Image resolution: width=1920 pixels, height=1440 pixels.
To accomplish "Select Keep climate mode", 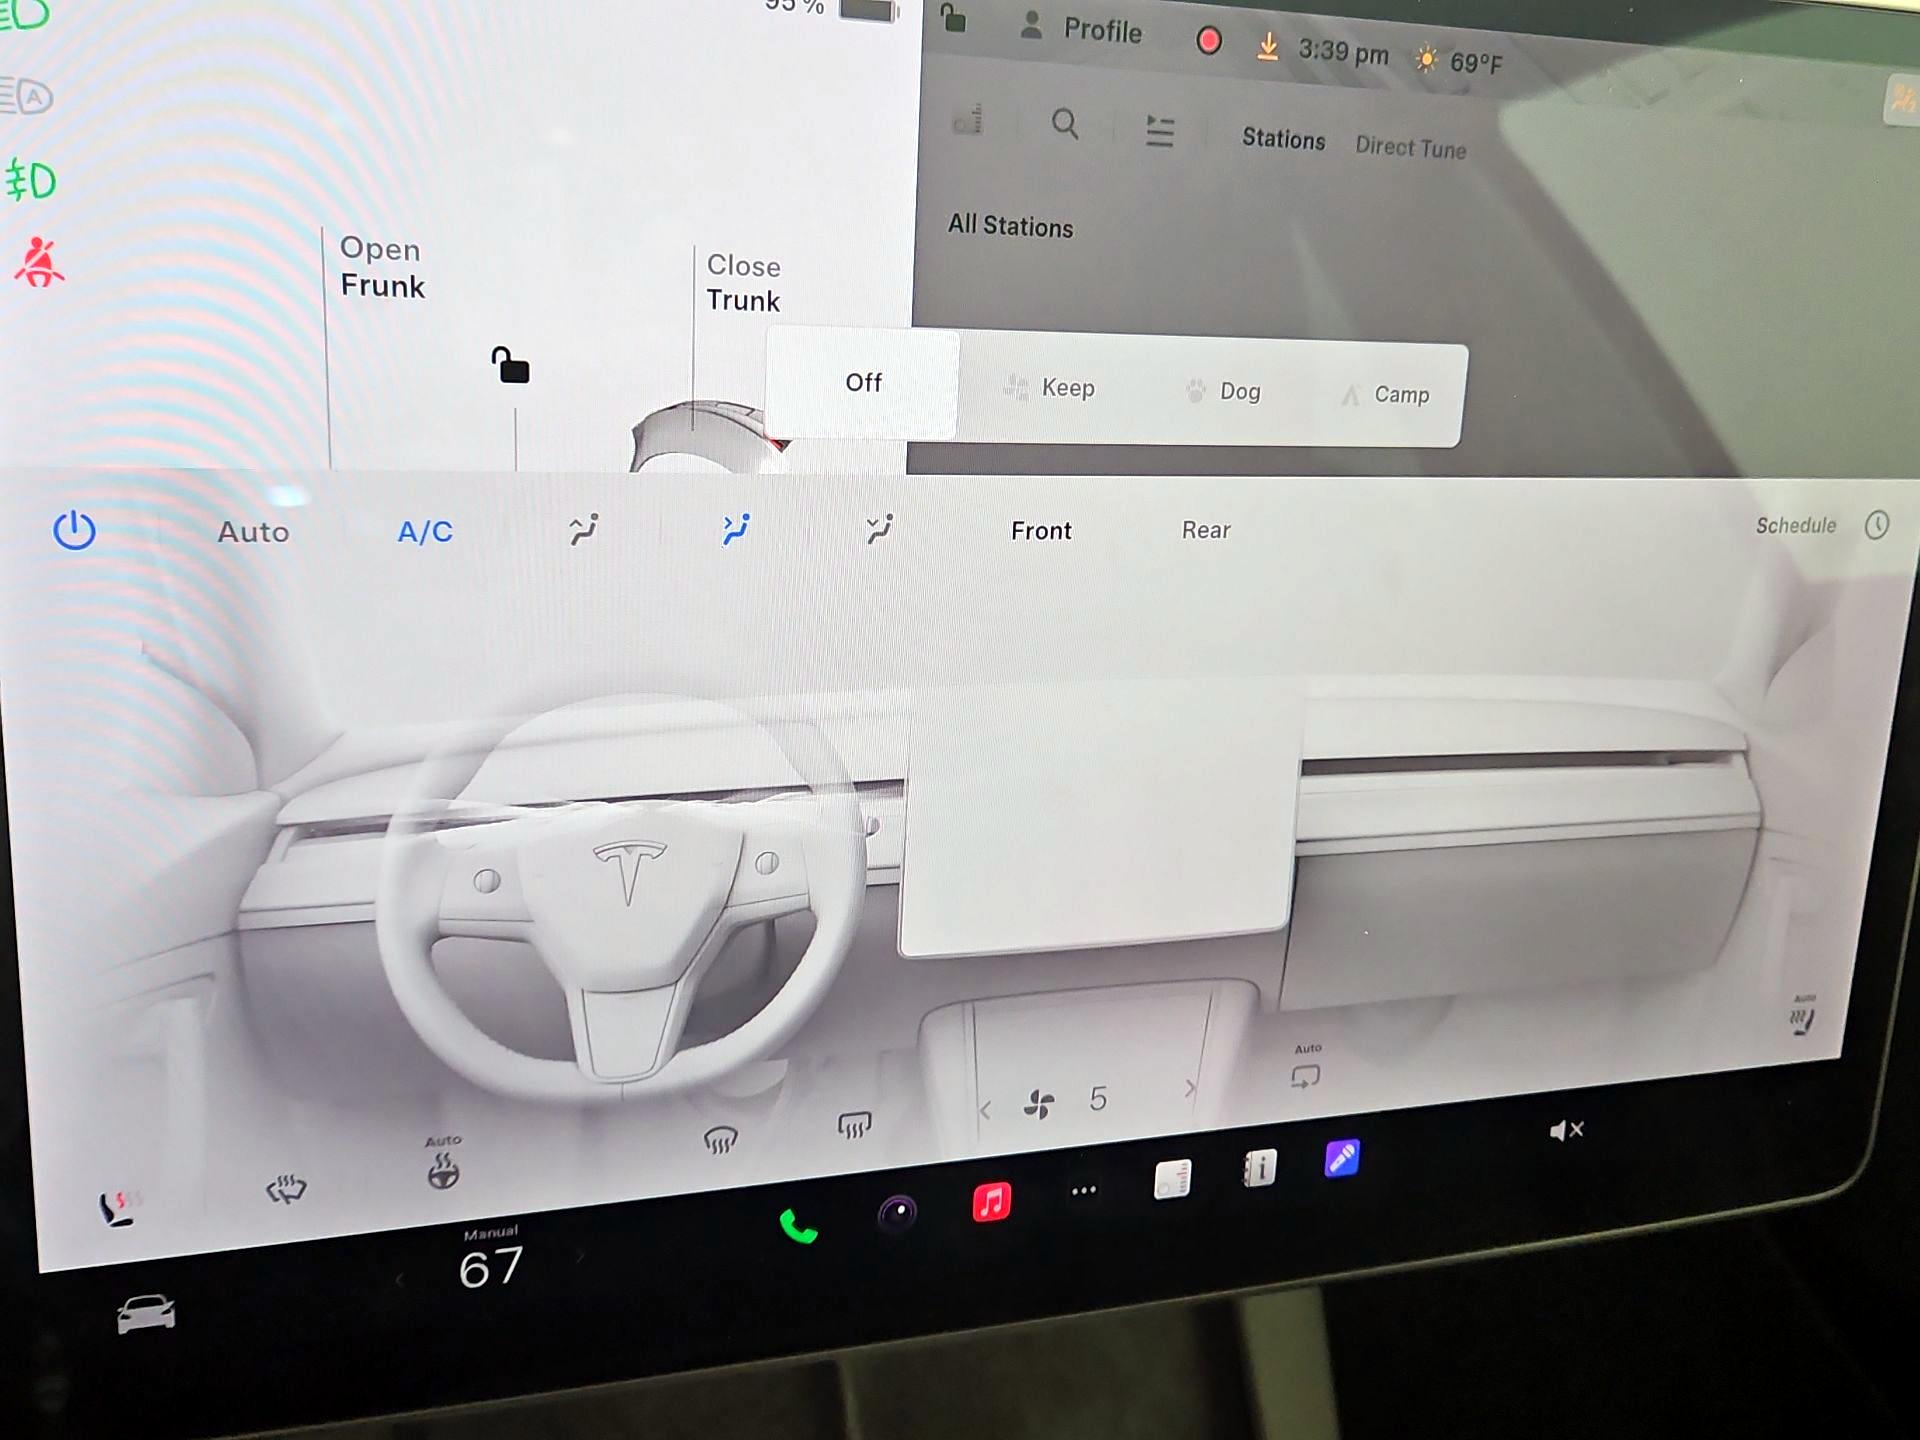I will (1049, 388).
